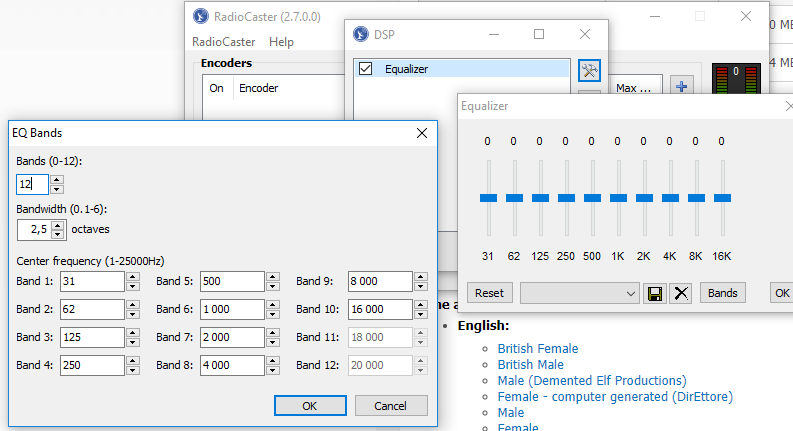Delete the equalizer preset with the X icon
Image resolution: width=793 pixels, height=431 pixels.
click(x=681, y=293)
